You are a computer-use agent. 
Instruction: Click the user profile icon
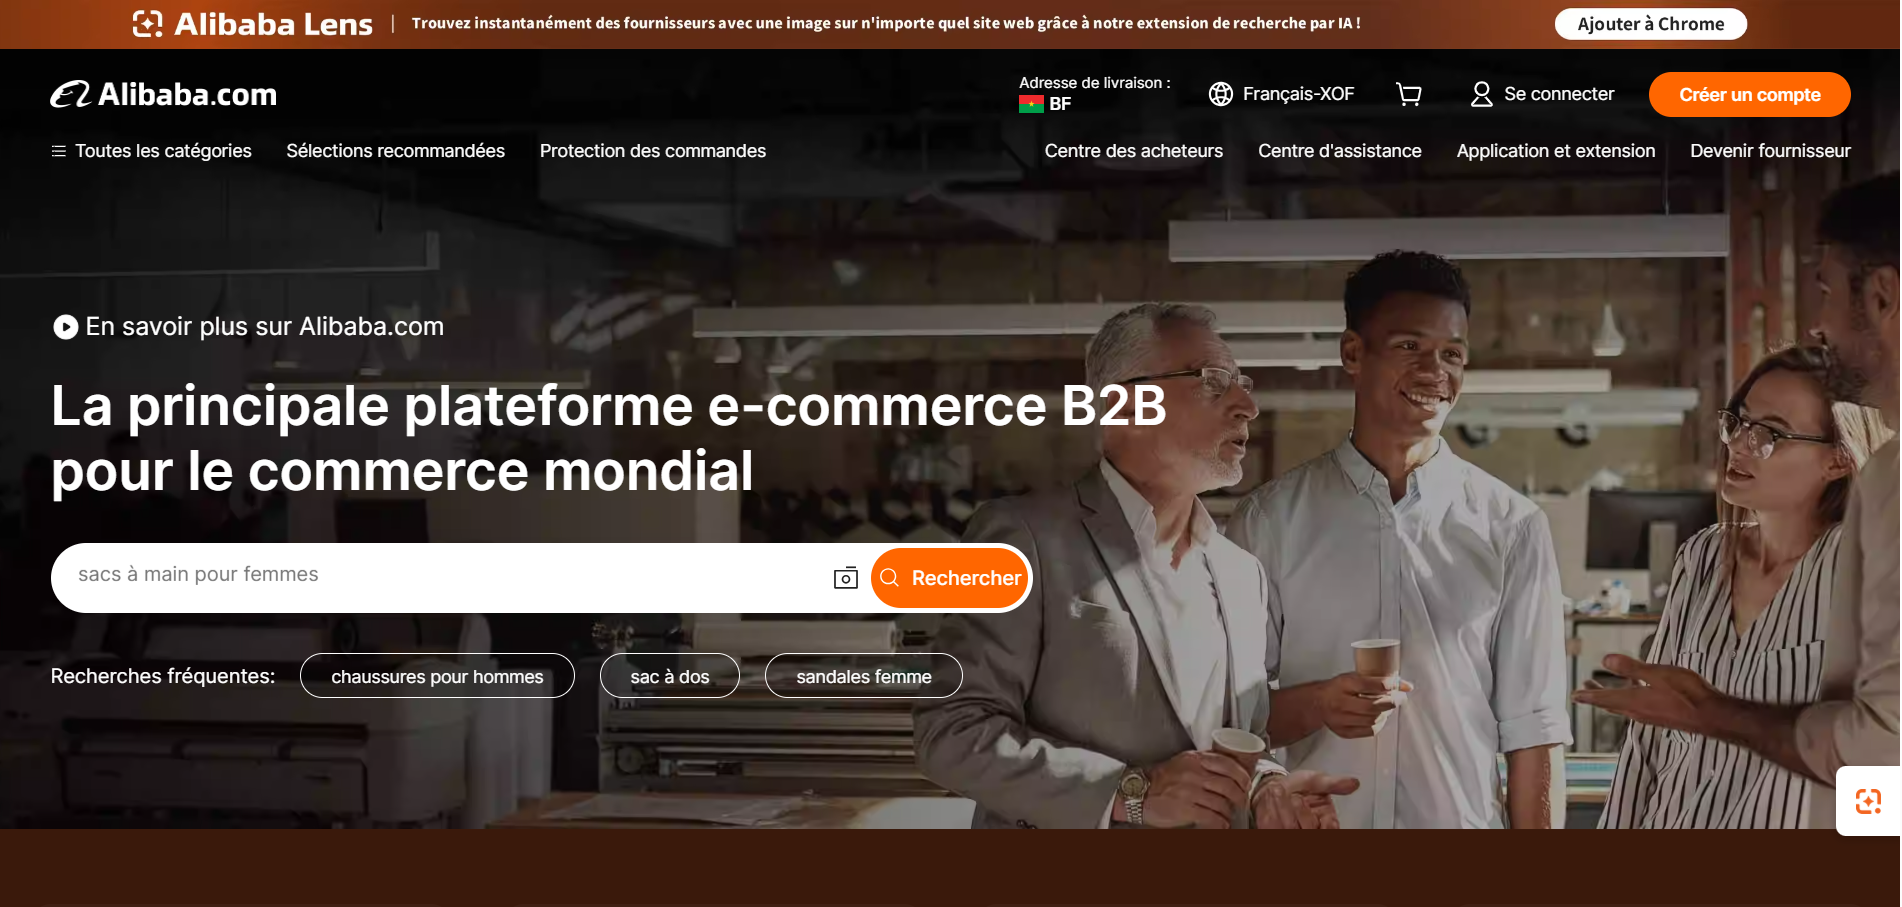(1481, 94)
